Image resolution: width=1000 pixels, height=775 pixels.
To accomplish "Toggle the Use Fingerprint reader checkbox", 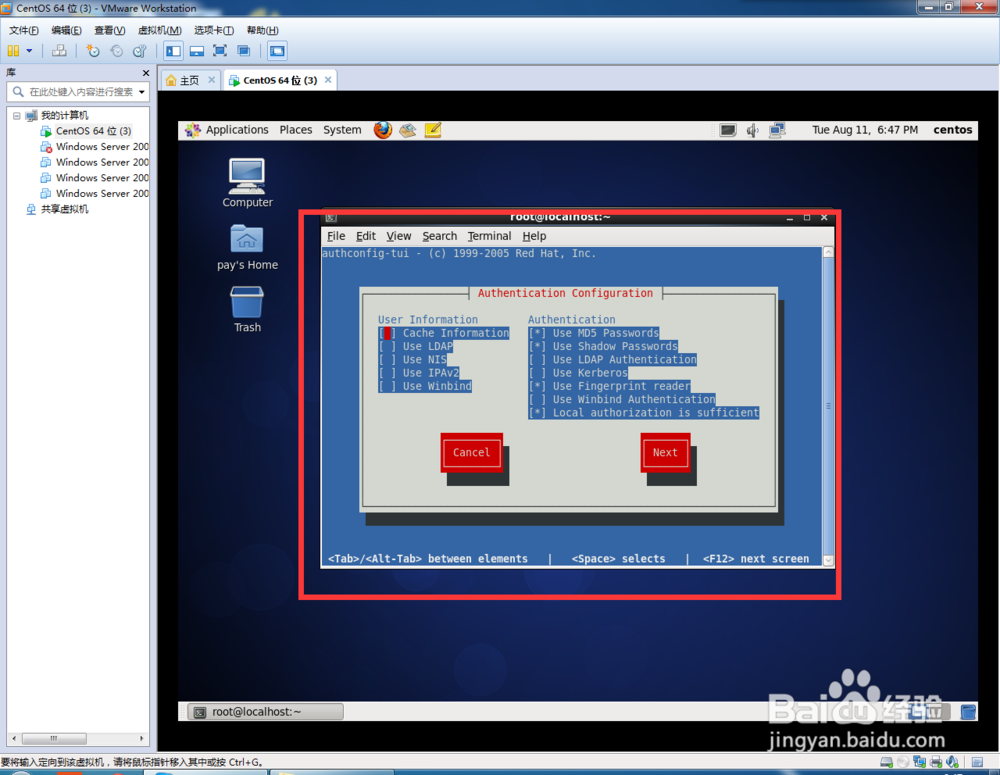I will click(537, 386).
